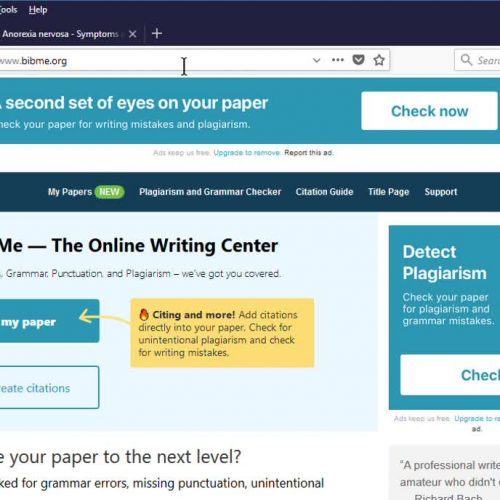Viewport: 500px width, 500px height.
Task: Open the Tools menu
Action: [x=8, y=10]
